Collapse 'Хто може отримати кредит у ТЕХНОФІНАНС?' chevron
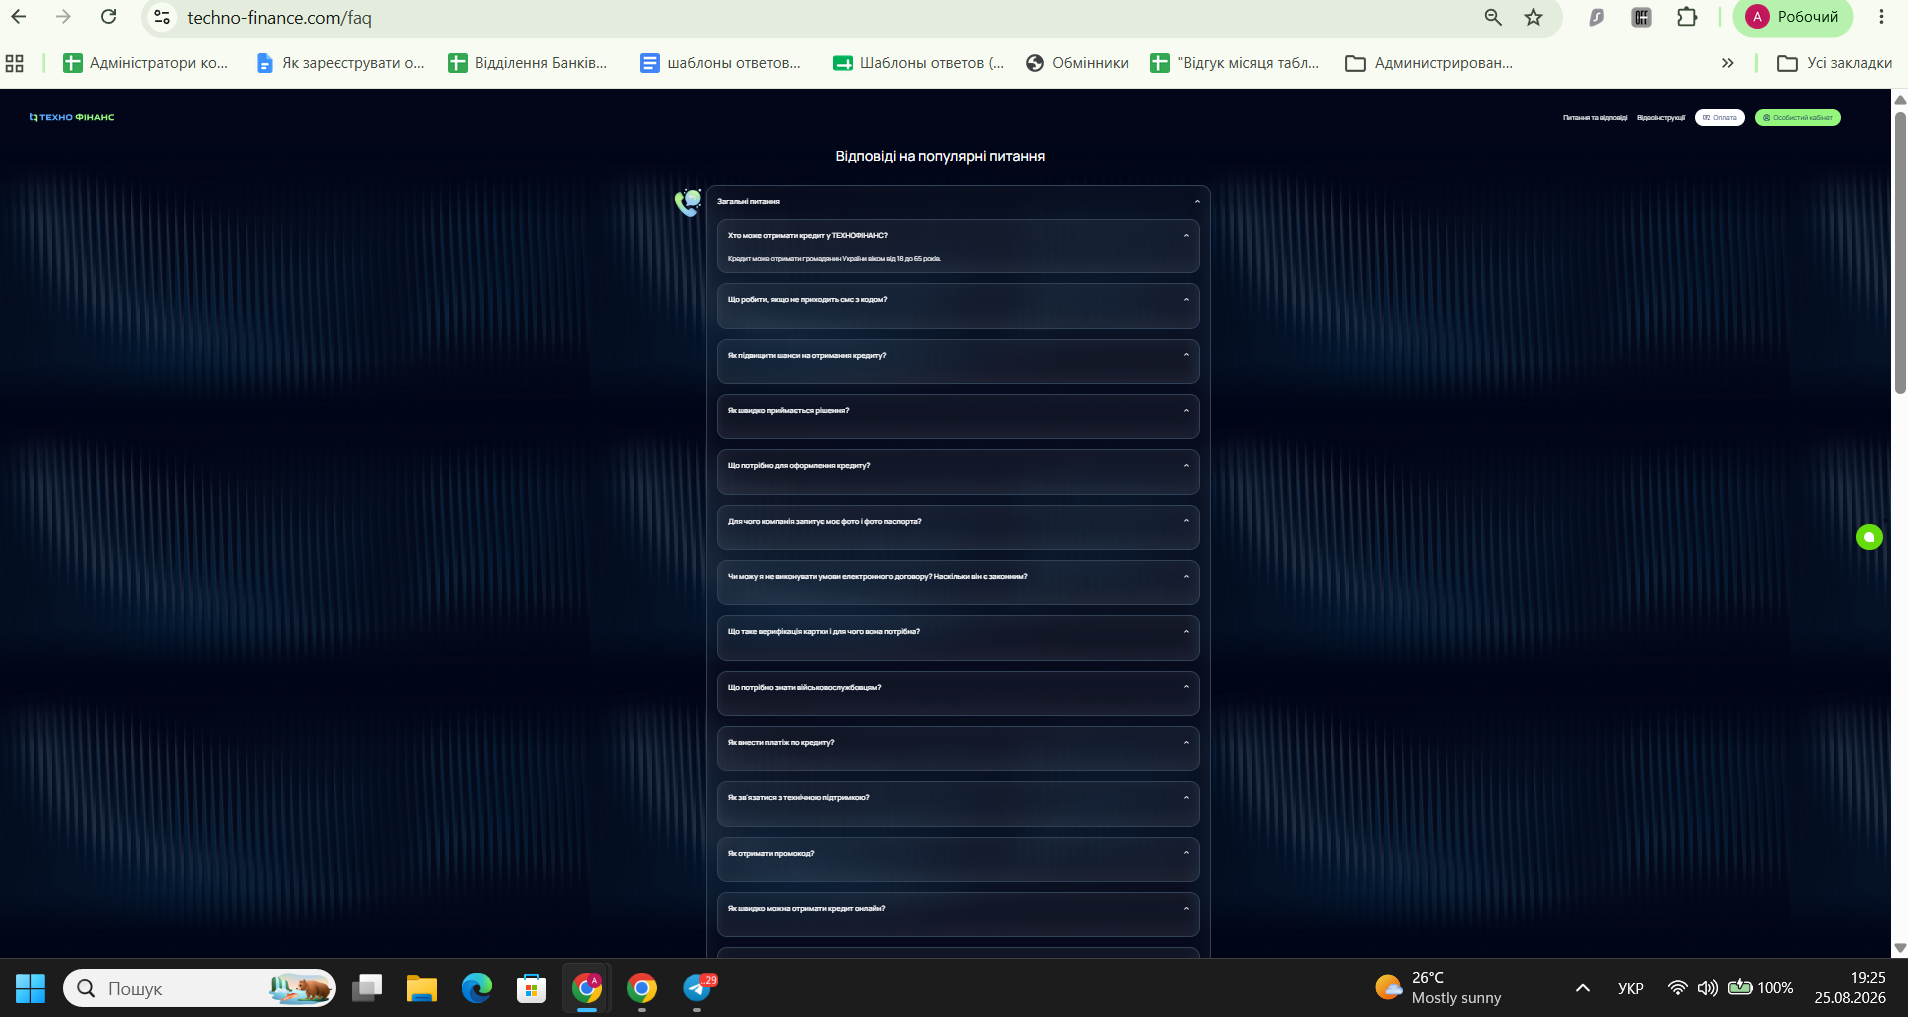This screenshot has height=1017, width=1908. coord(1186,236)
